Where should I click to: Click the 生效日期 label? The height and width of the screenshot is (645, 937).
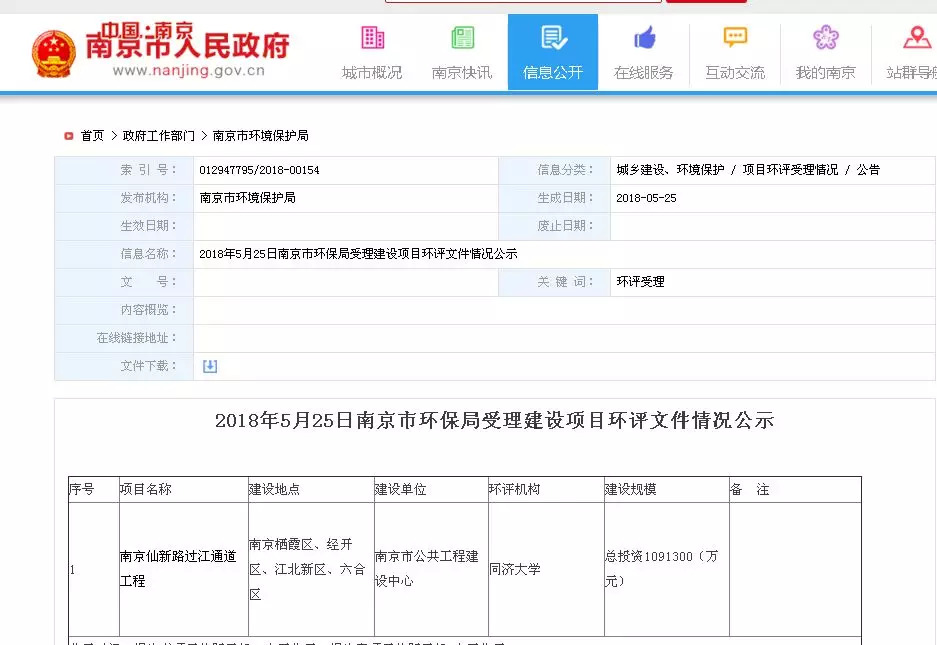[x=149, y=226]
